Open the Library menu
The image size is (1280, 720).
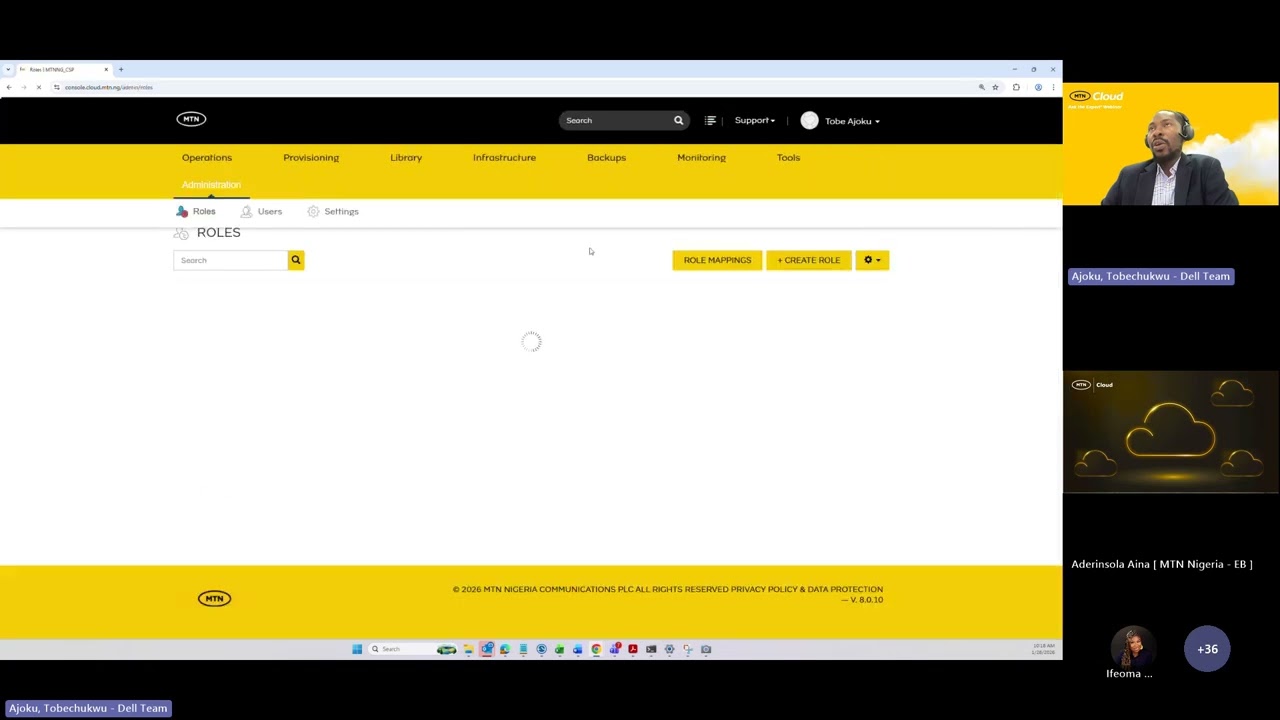pos(406,157)
